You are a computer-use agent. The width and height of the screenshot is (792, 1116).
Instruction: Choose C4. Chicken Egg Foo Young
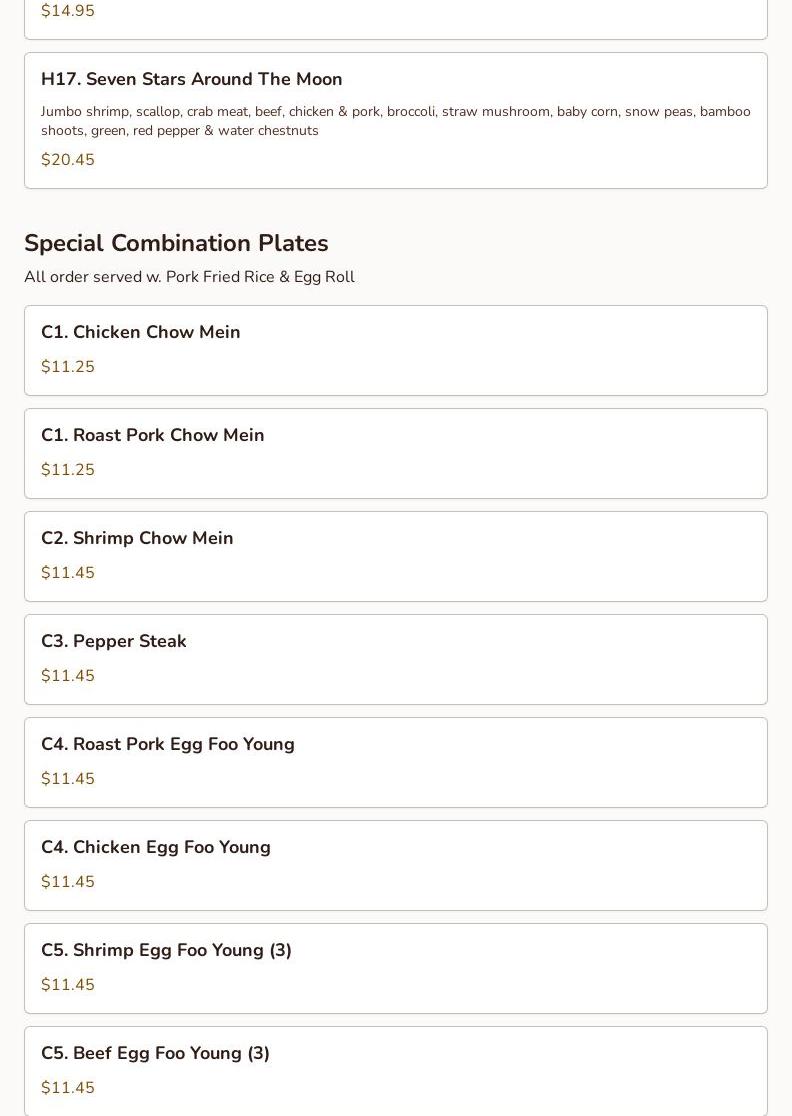[156, 847]
